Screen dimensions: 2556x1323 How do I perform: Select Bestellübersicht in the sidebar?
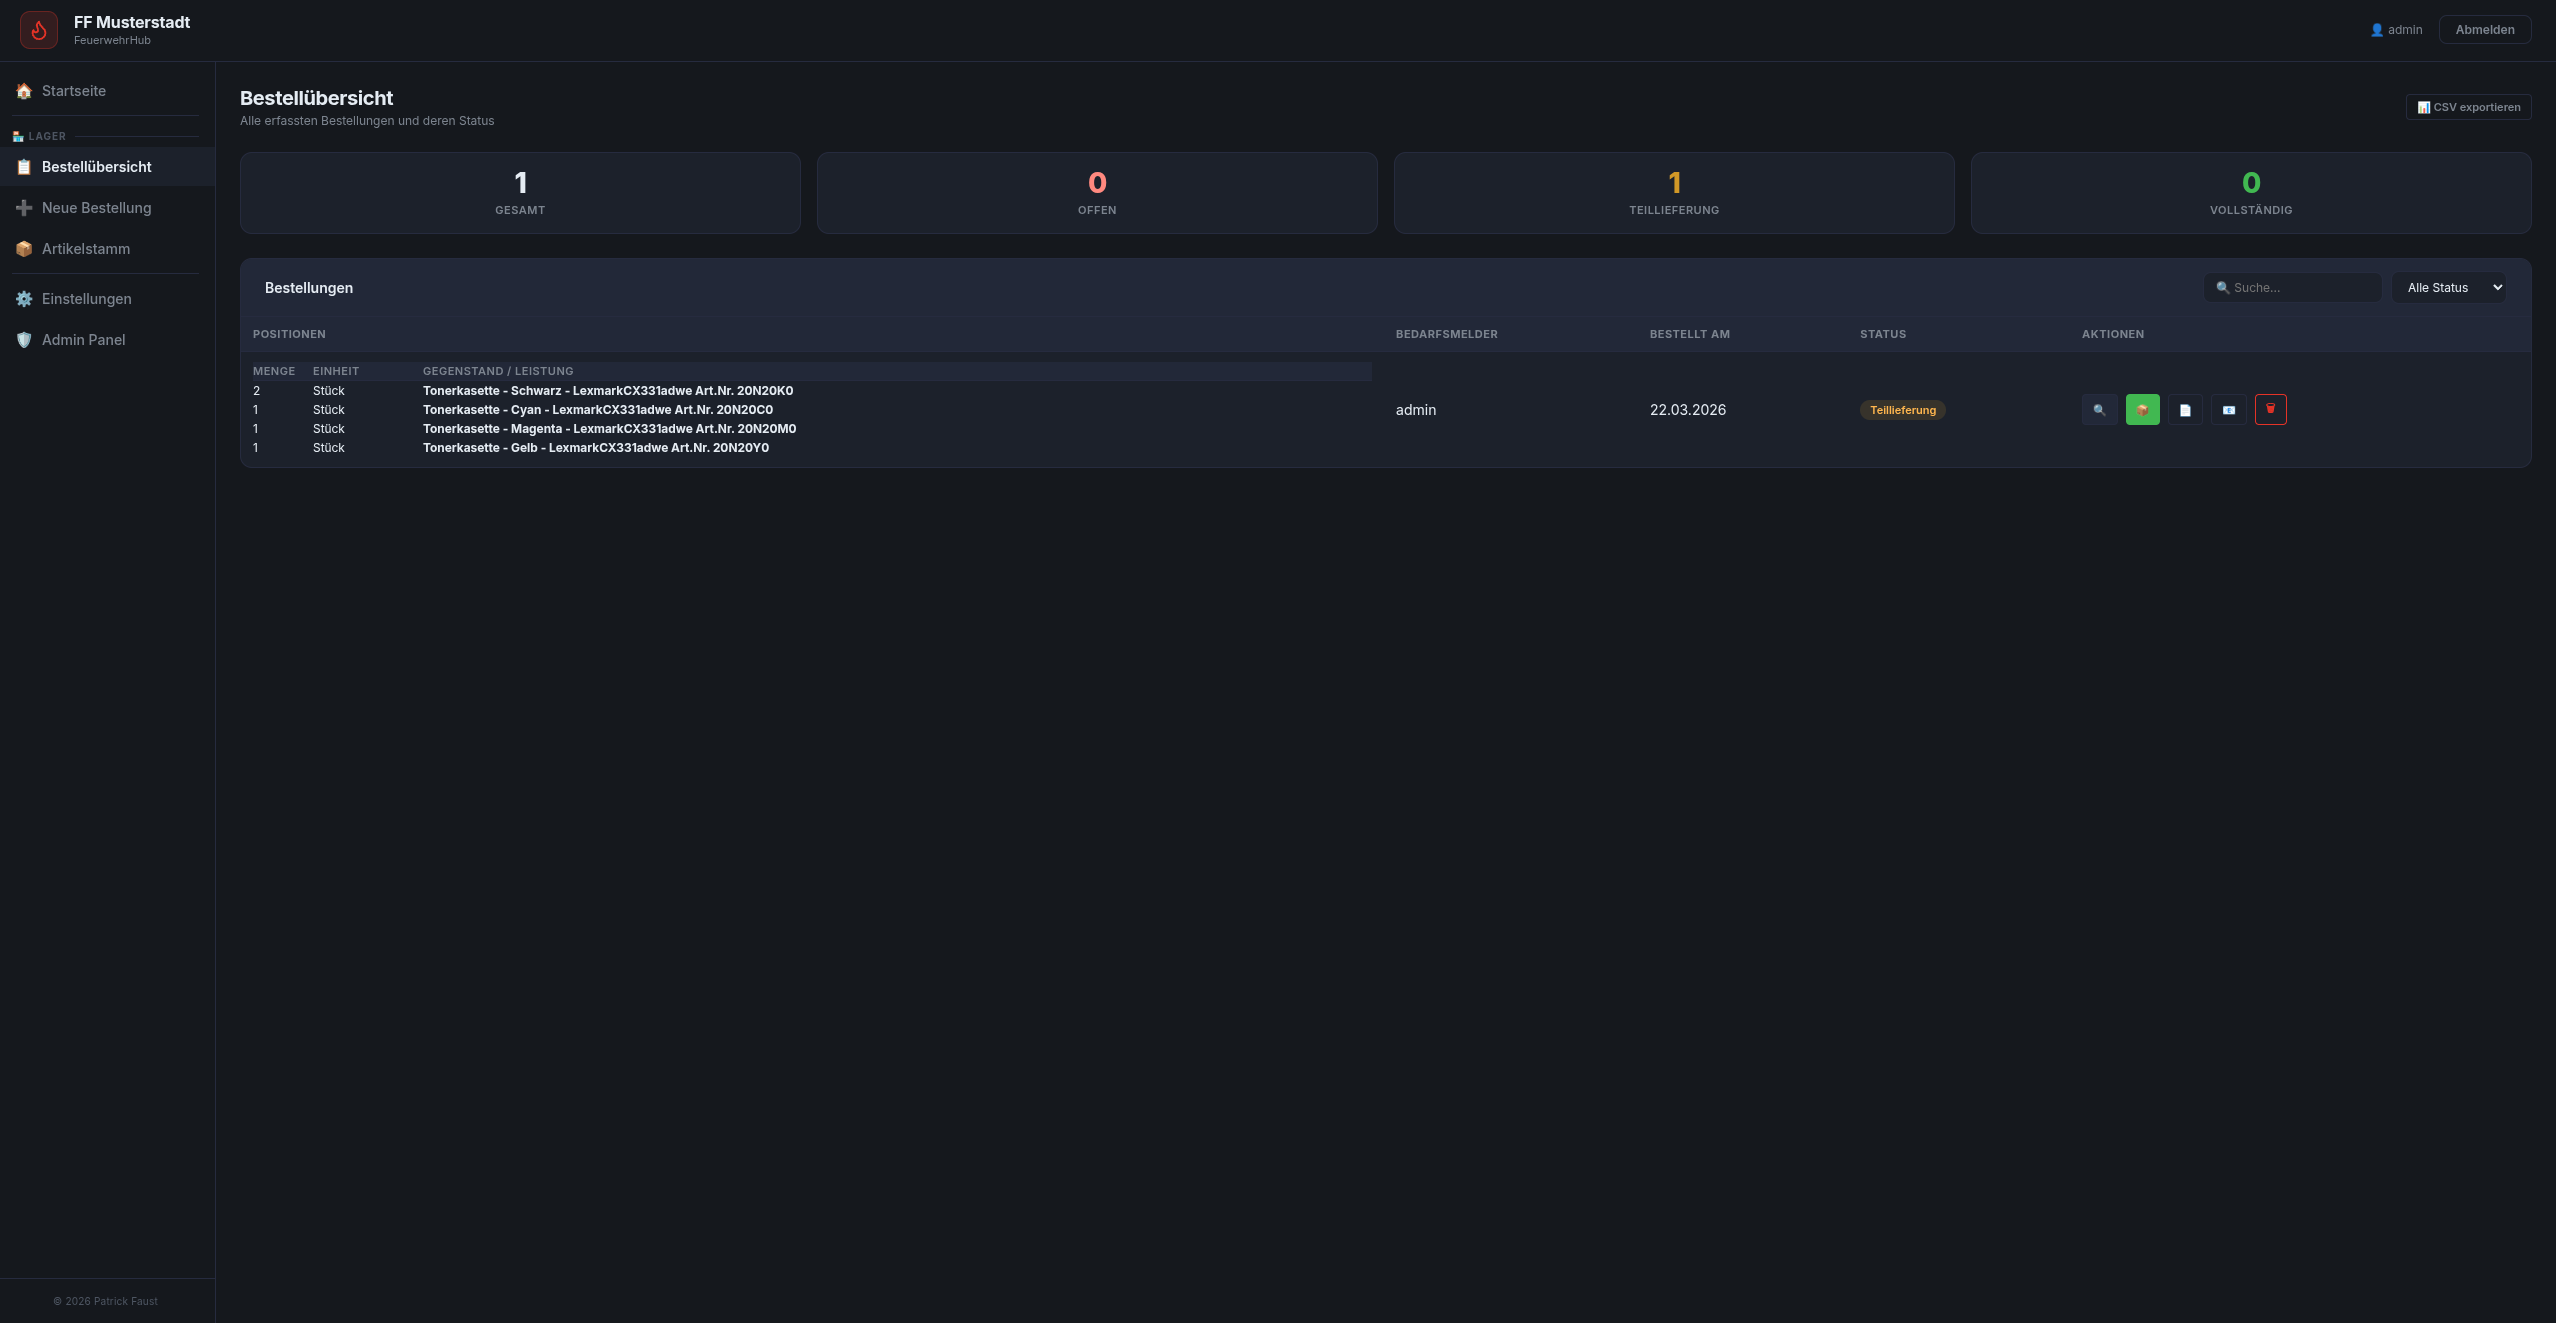coord(96,167)
